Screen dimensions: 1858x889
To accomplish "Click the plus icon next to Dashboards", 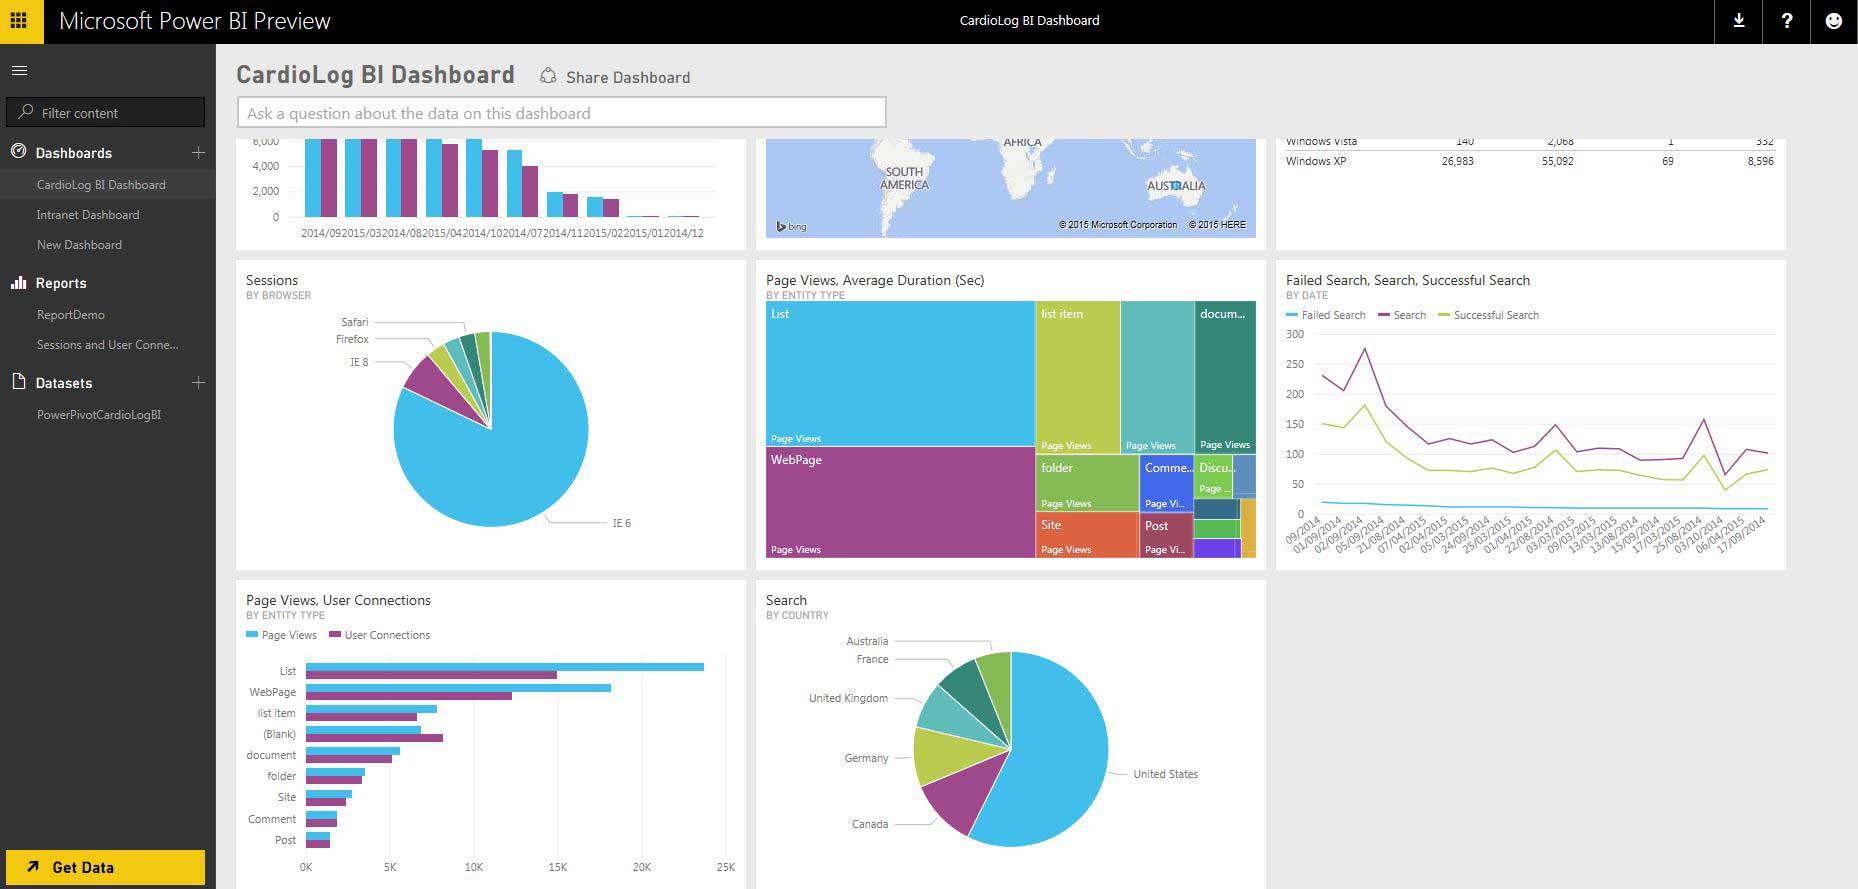I will pyautogui.click(x=198, y=153).
